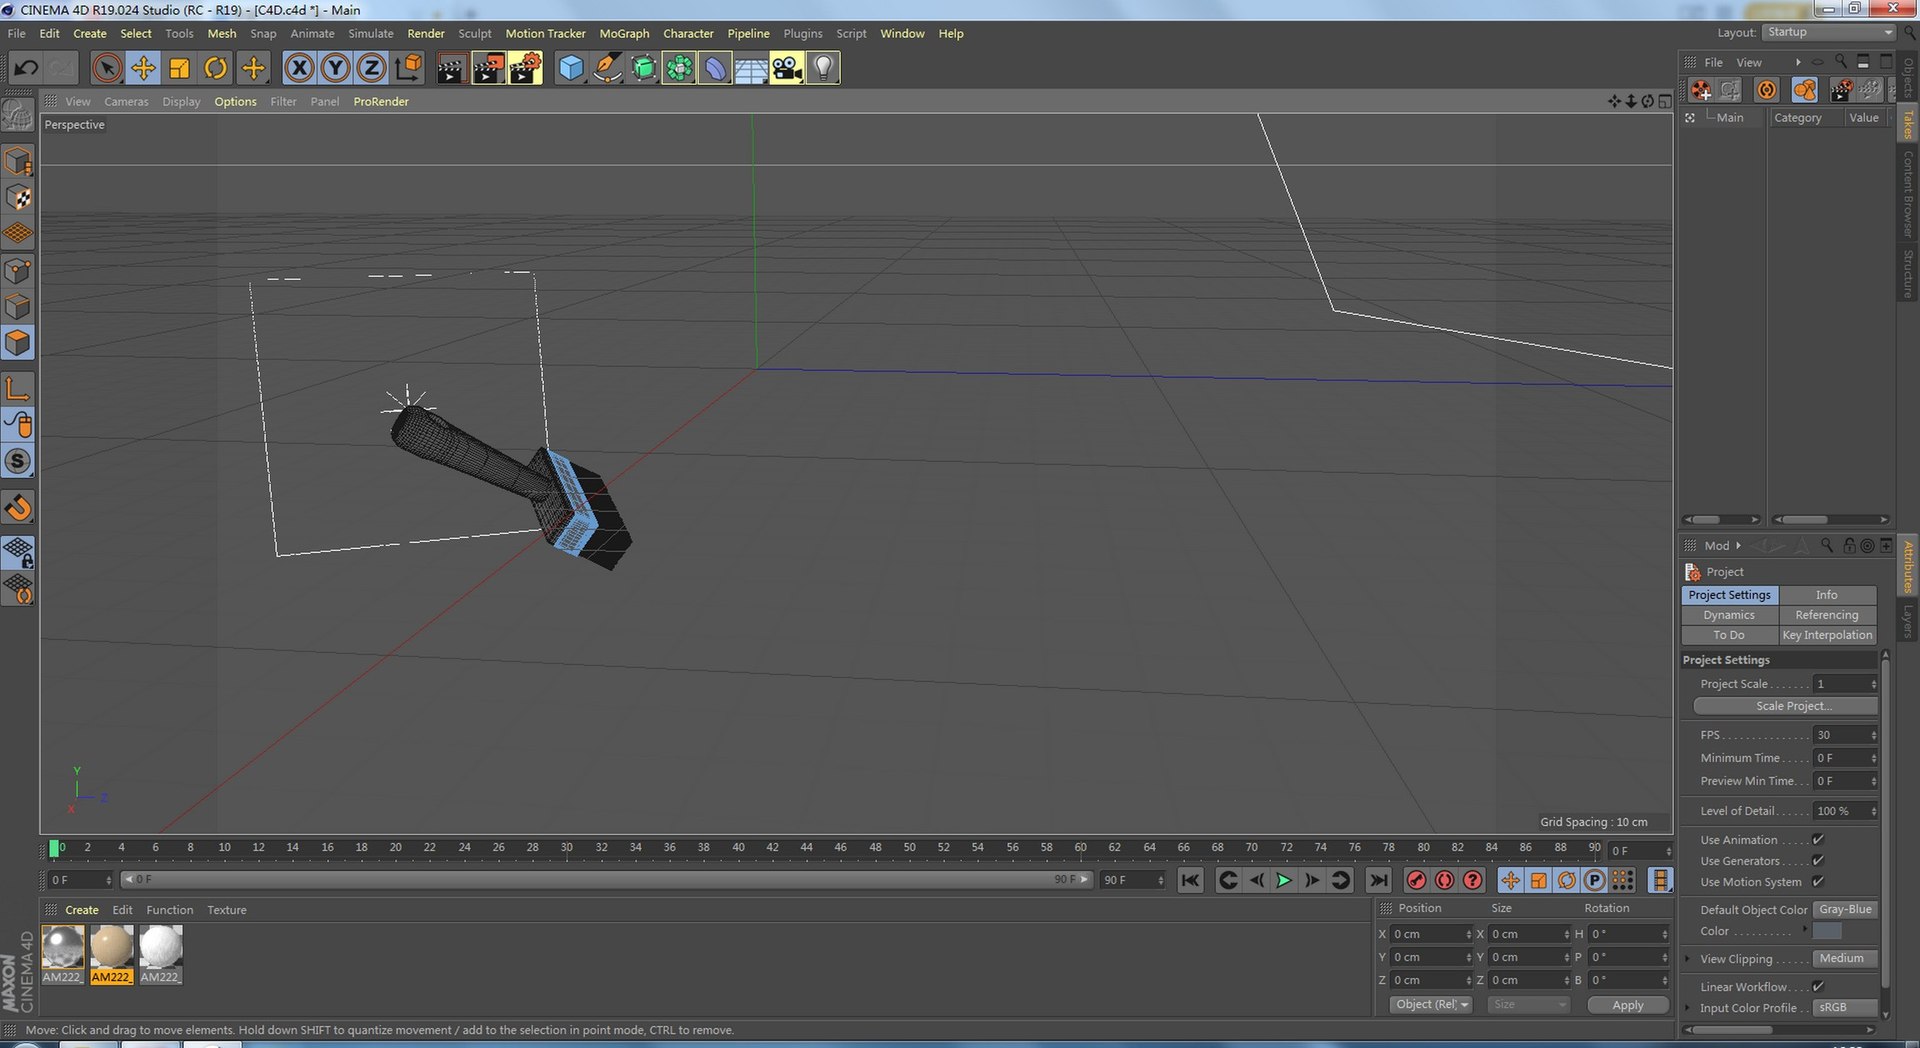Screen dimensions: 1920x1048
Task: Uncheck Use Animation checkbox
Action: tap(1819, 840)
